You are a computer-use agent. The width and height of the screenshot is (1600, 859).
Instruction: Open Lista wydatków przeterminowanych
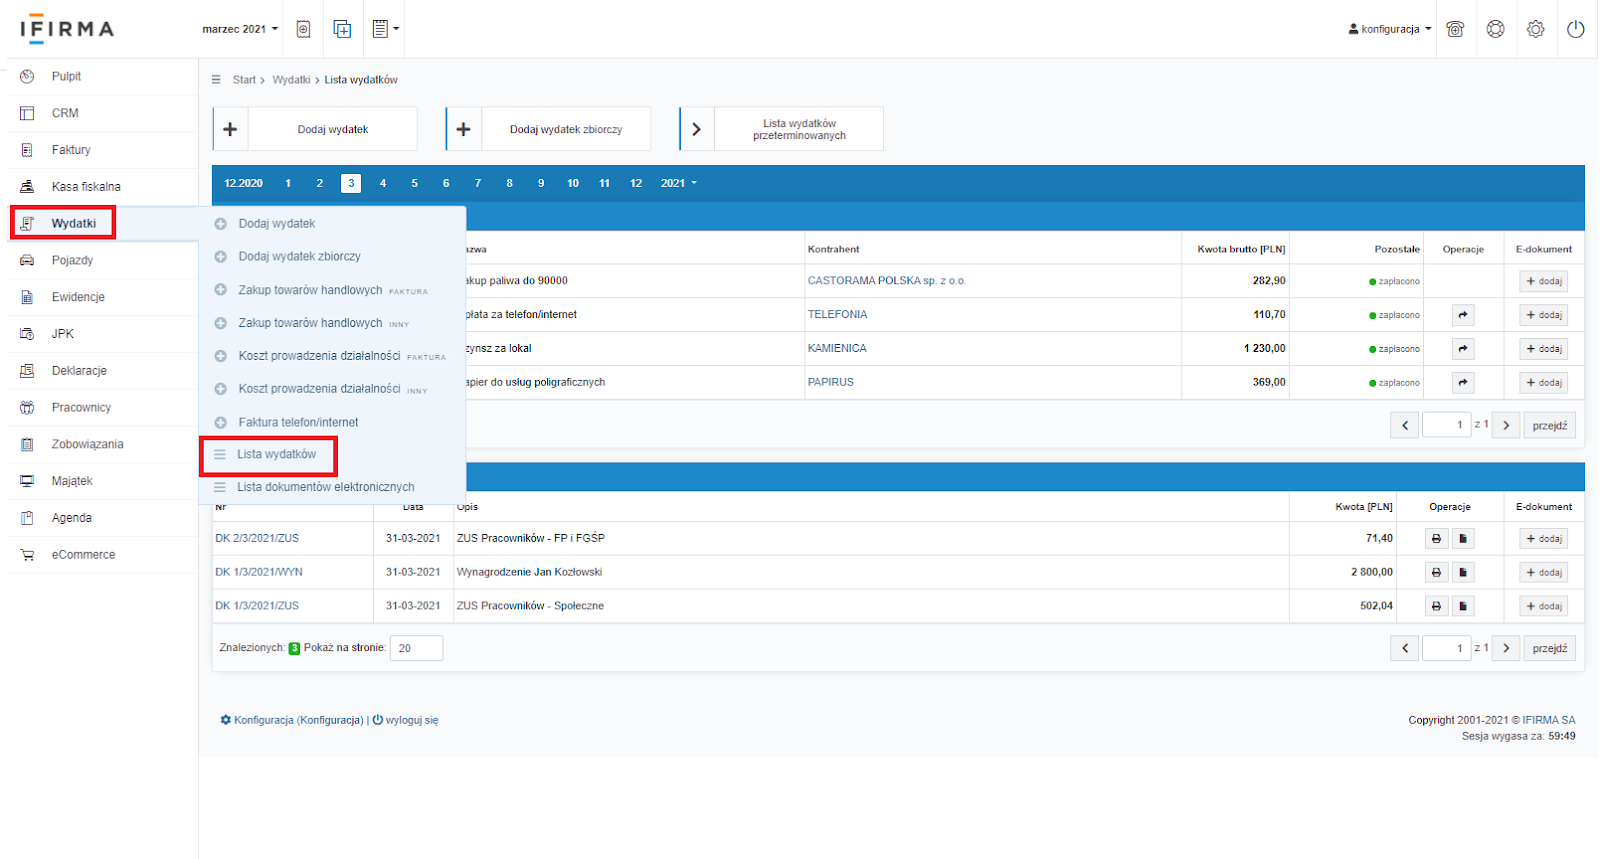[x=781, y=129]
